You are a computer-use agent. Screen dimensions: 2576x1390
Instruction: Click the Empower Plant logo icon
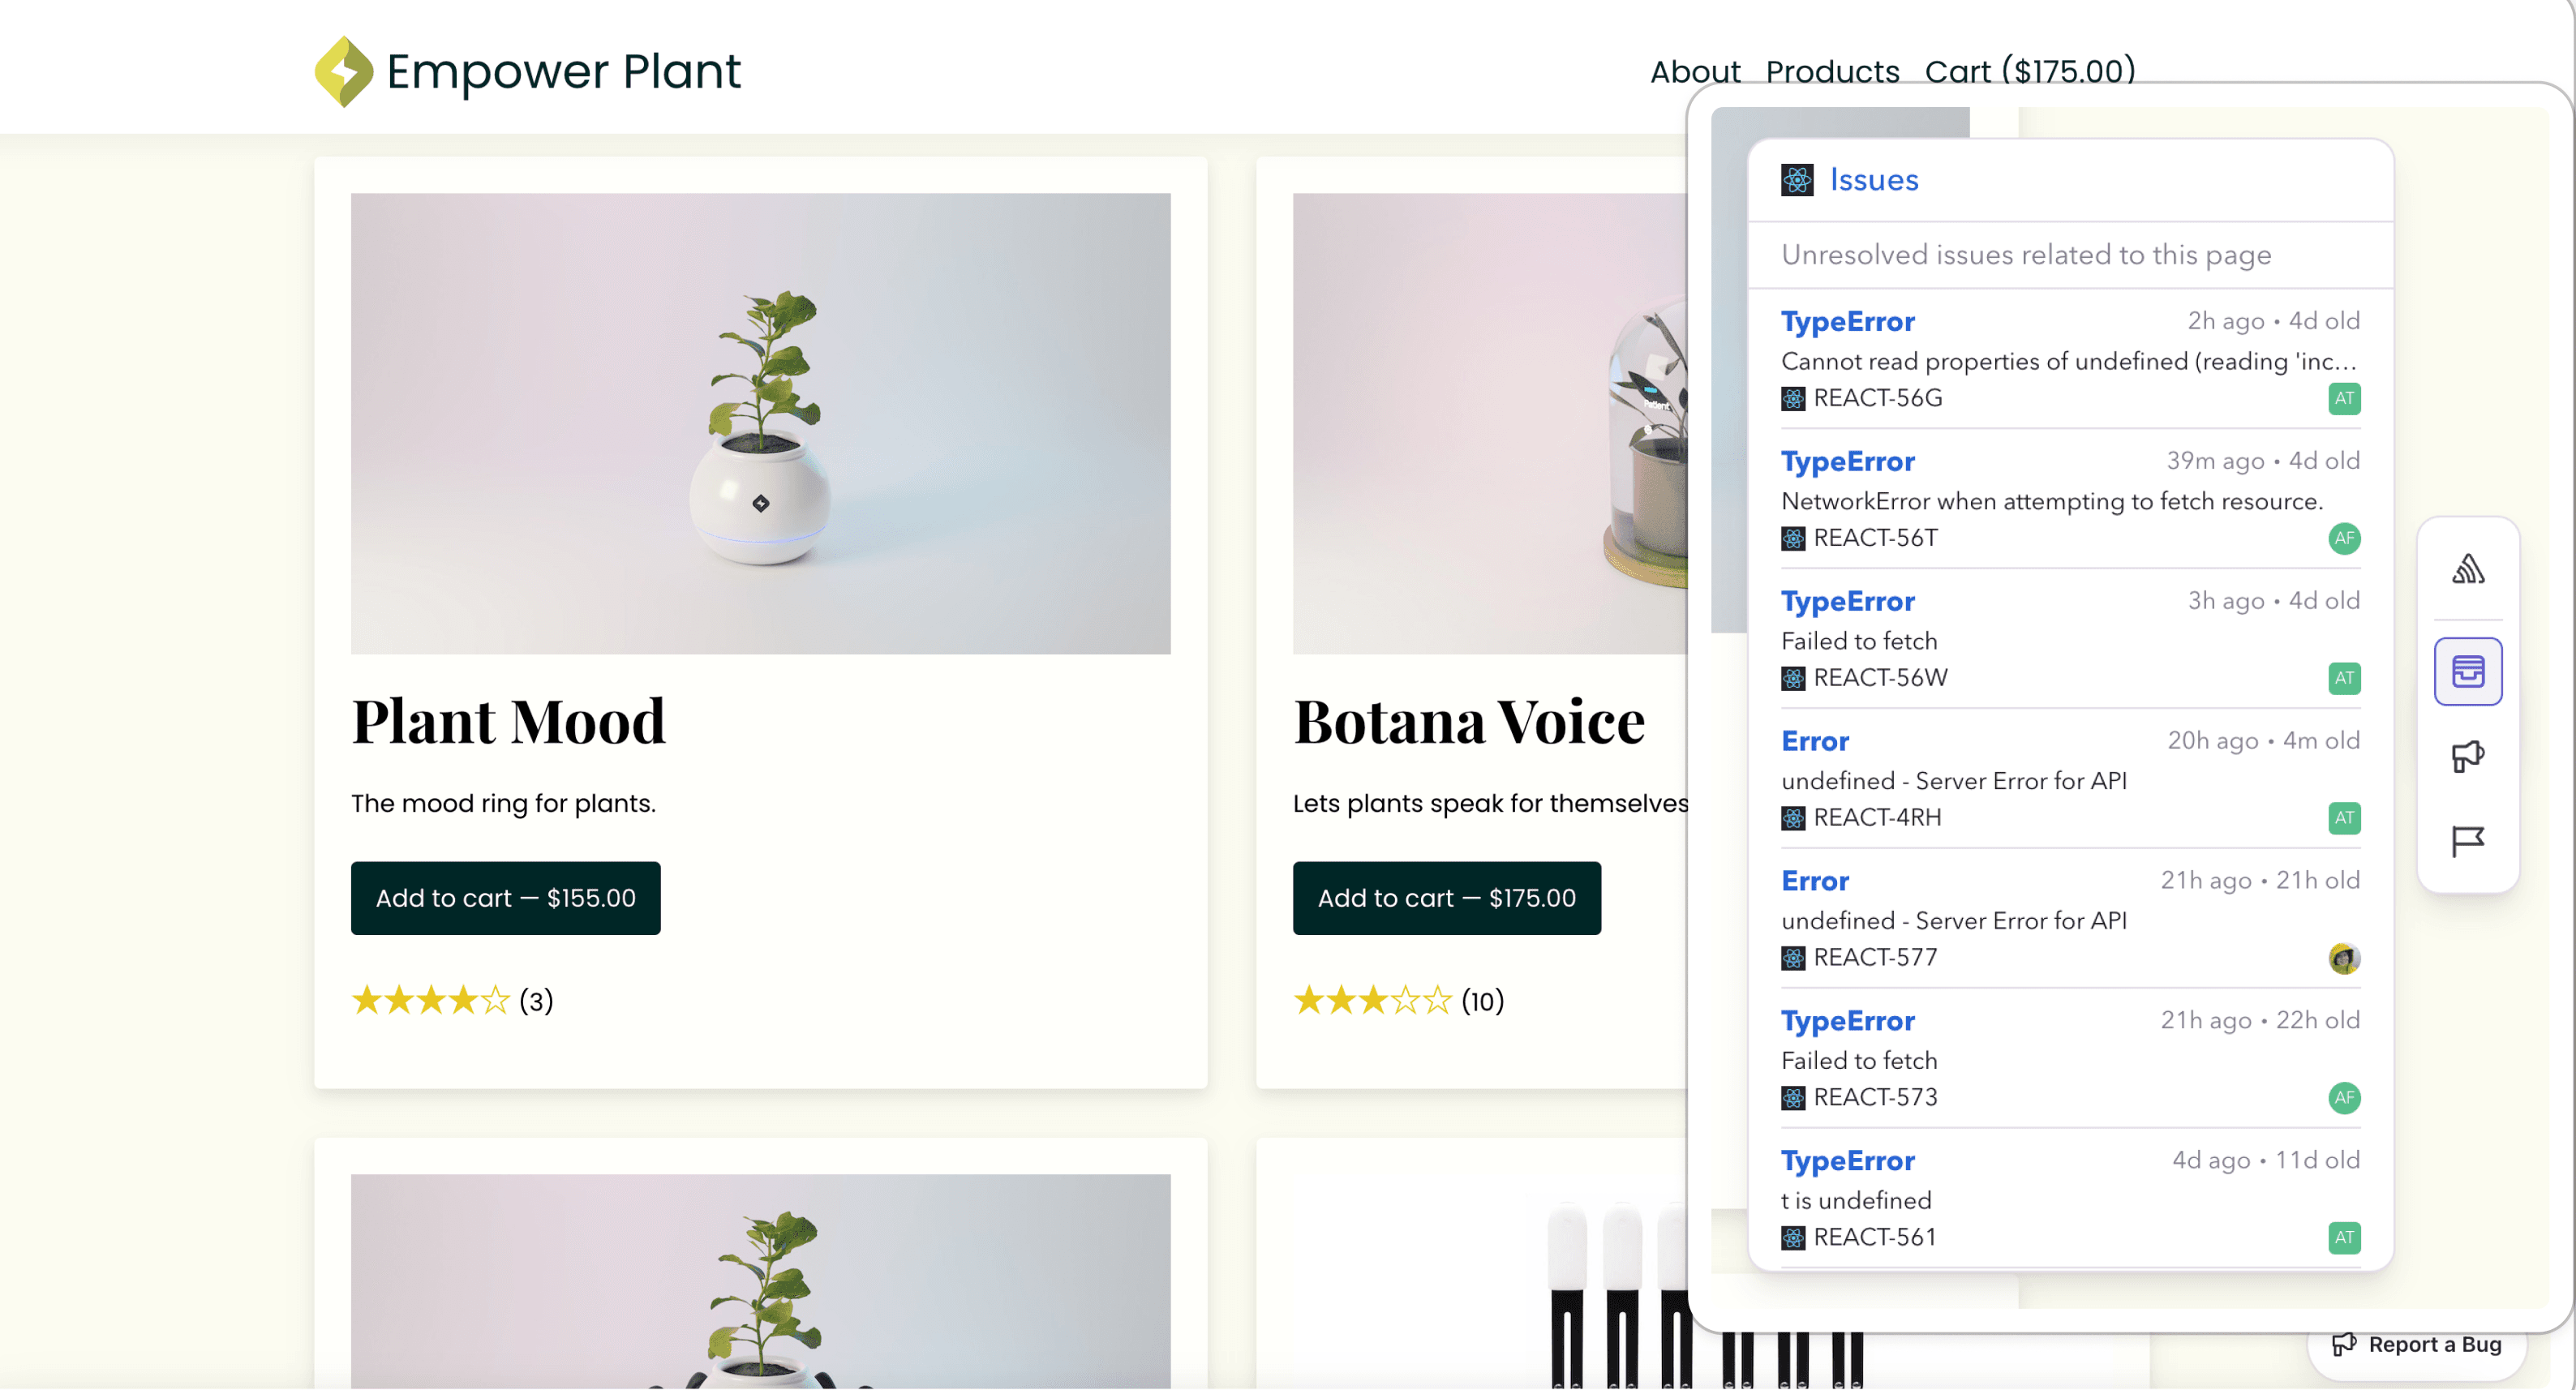click(x=343, y=71)
